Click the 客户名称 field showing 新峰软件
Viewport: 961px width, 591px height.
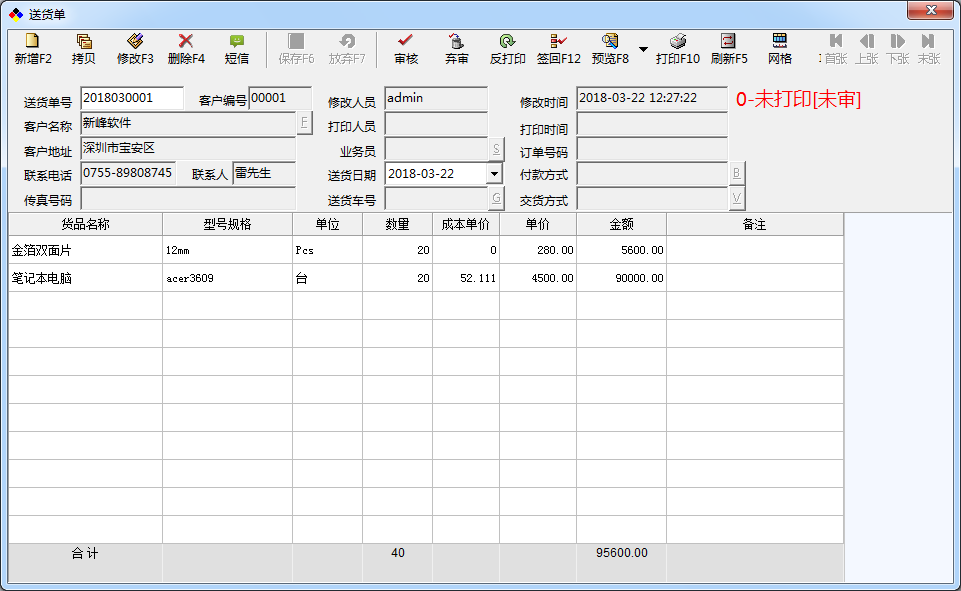189,123
